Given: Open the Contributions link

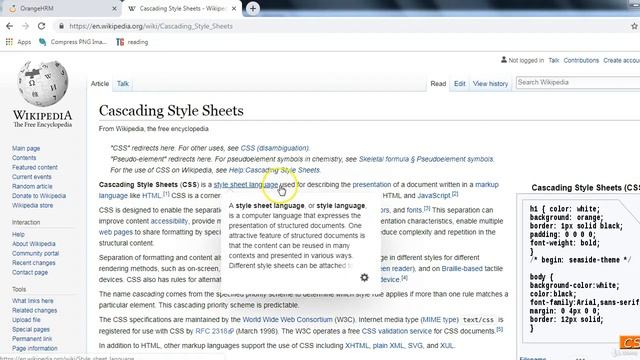Looking at the screenshot, I should point(581,60).
